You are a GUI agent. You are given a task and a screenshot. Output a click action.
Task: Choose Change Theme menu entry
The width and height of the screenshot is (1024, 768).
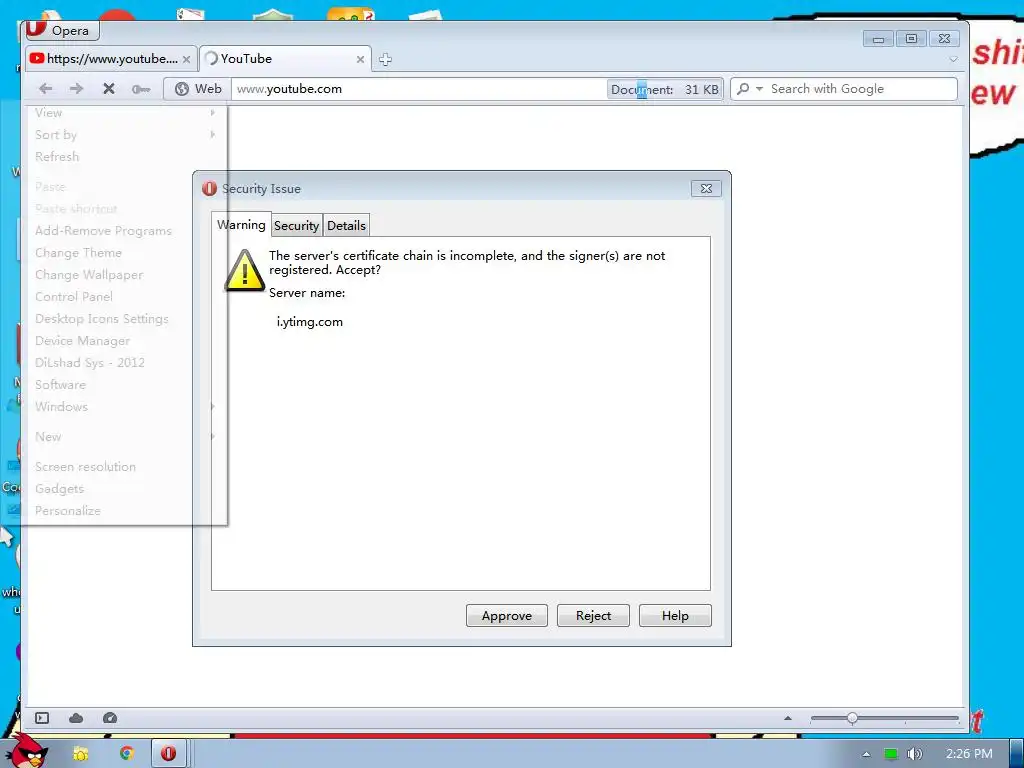pos(124,253)
